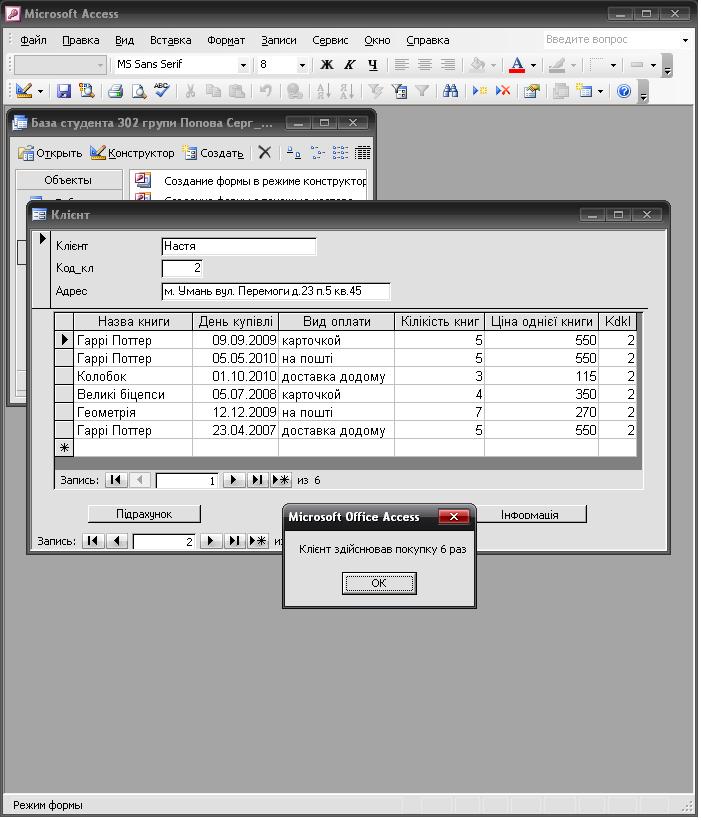Click the Адрес input field

[276, 291]
